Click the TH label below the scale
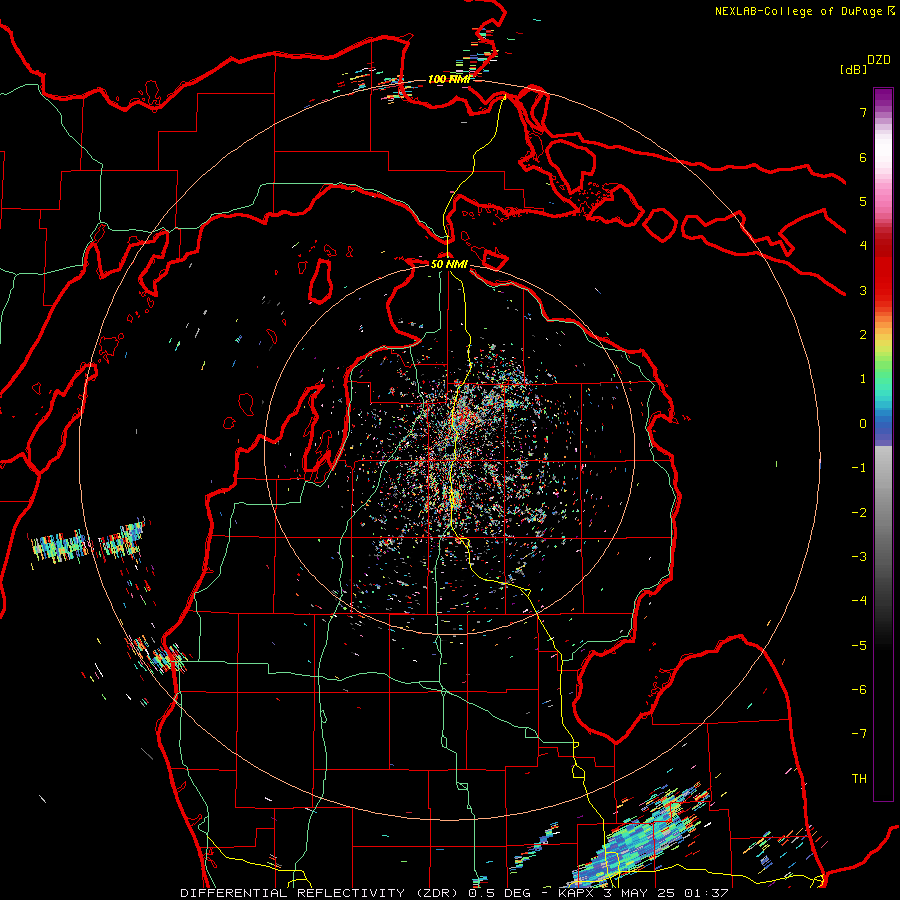This screenshot has height=900, width=900. [x=859, y=779]
